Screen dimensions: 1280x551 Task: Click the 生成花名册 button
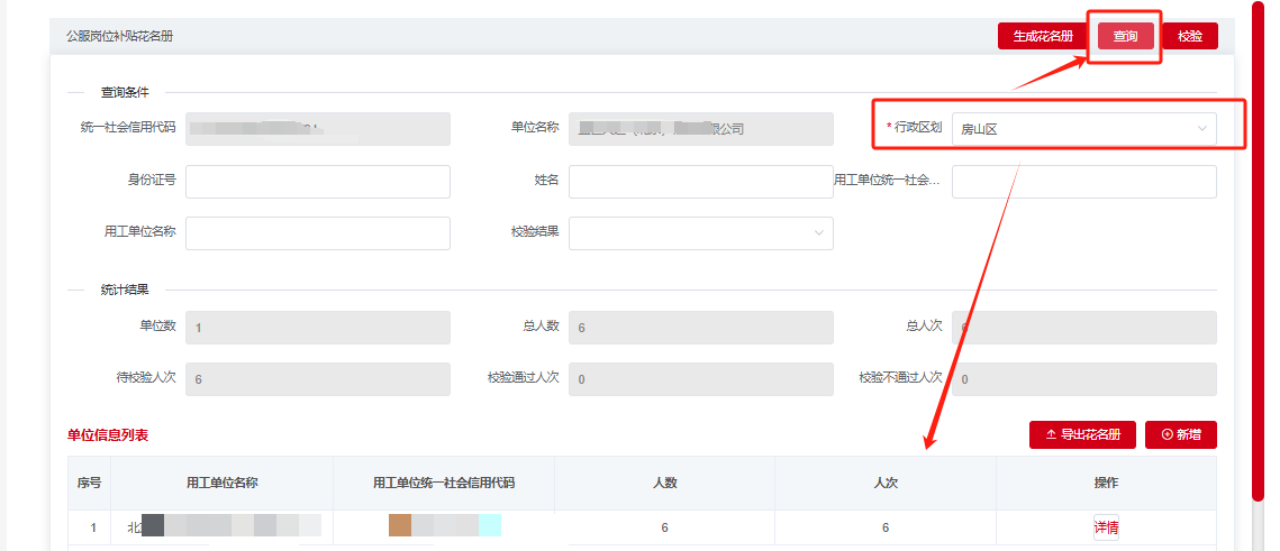[1042, 36]
